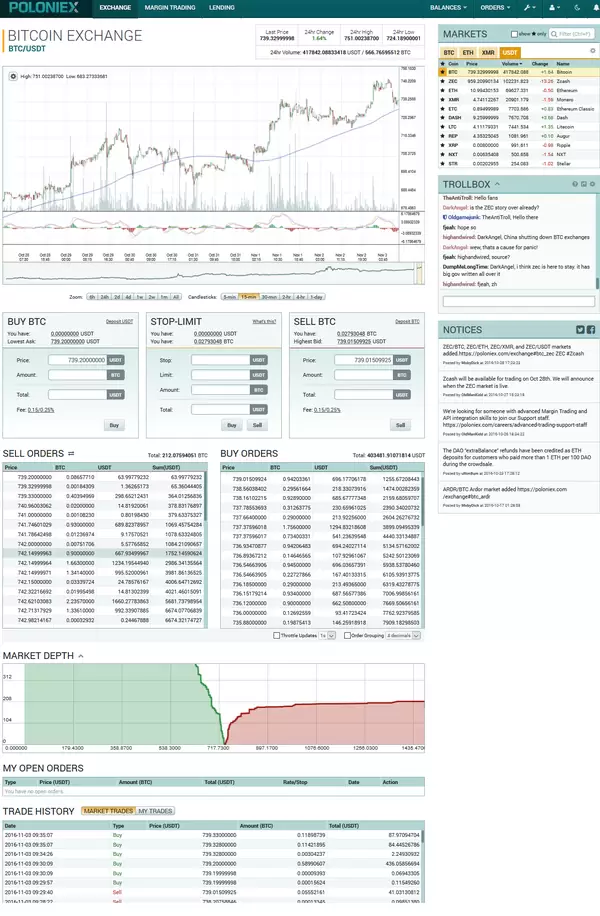Click the search magnifier in Markets filter
Screen dimensions: 600x916
554,34
